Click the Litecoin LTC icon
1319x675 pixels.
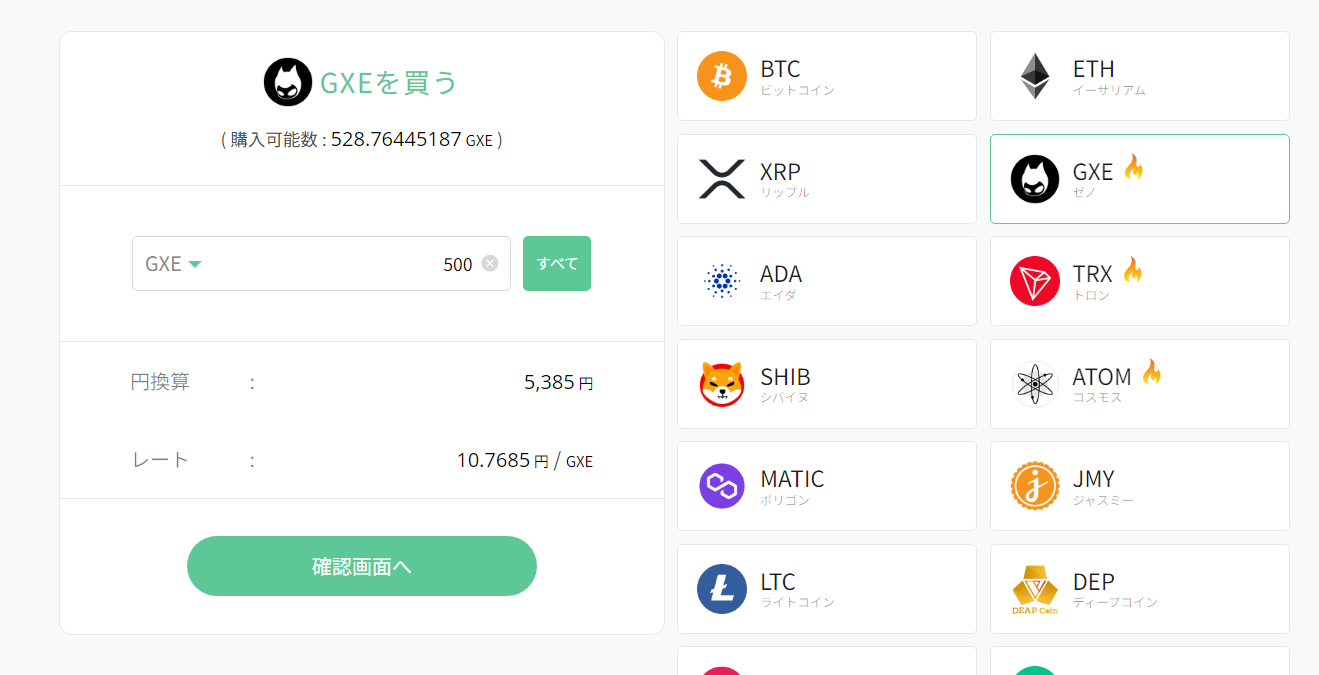coord(722,589)
